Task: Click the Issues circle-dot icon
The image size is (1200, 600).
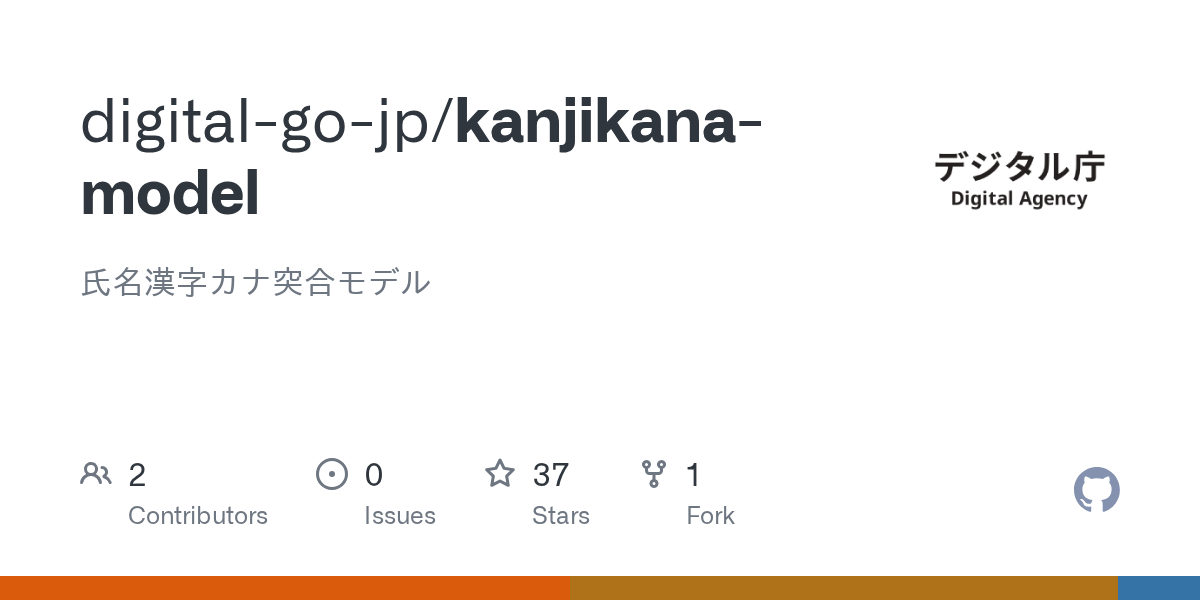Action: tap(332, 473)
